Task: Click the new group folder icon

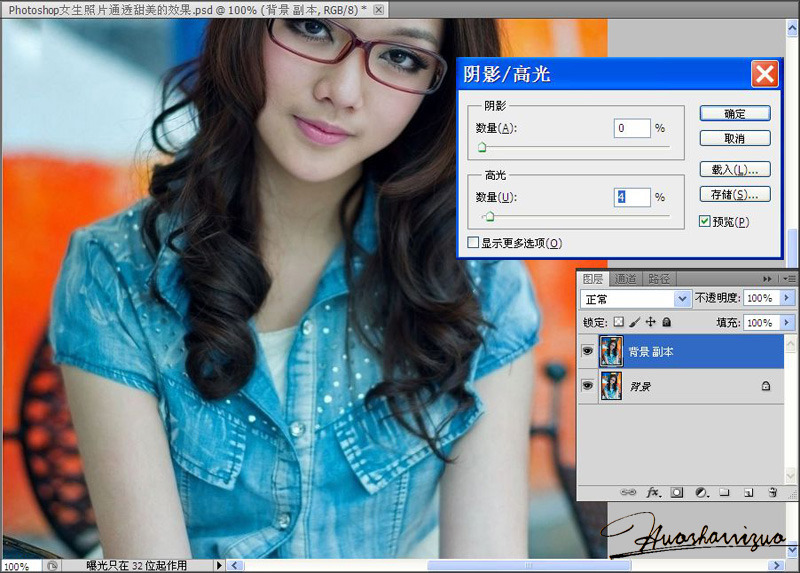Action: 724,492
